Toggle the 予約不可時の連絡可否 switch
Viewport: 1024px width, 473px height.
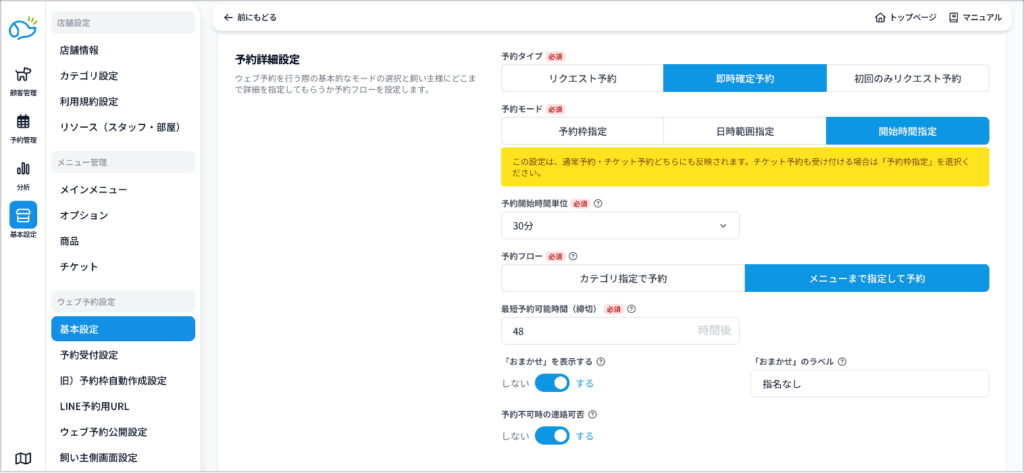point(552,435)
